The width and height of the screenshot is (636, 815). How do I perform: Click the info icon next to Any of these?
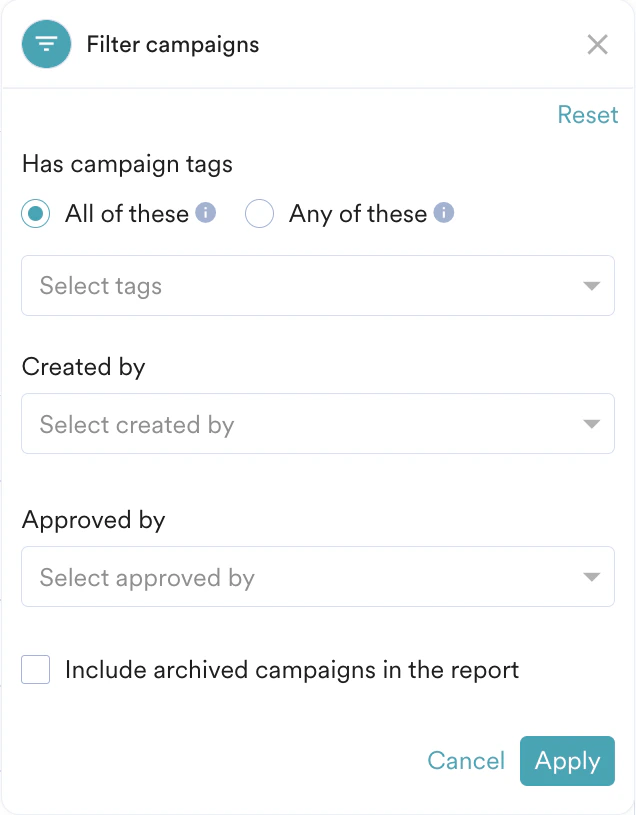442,213
